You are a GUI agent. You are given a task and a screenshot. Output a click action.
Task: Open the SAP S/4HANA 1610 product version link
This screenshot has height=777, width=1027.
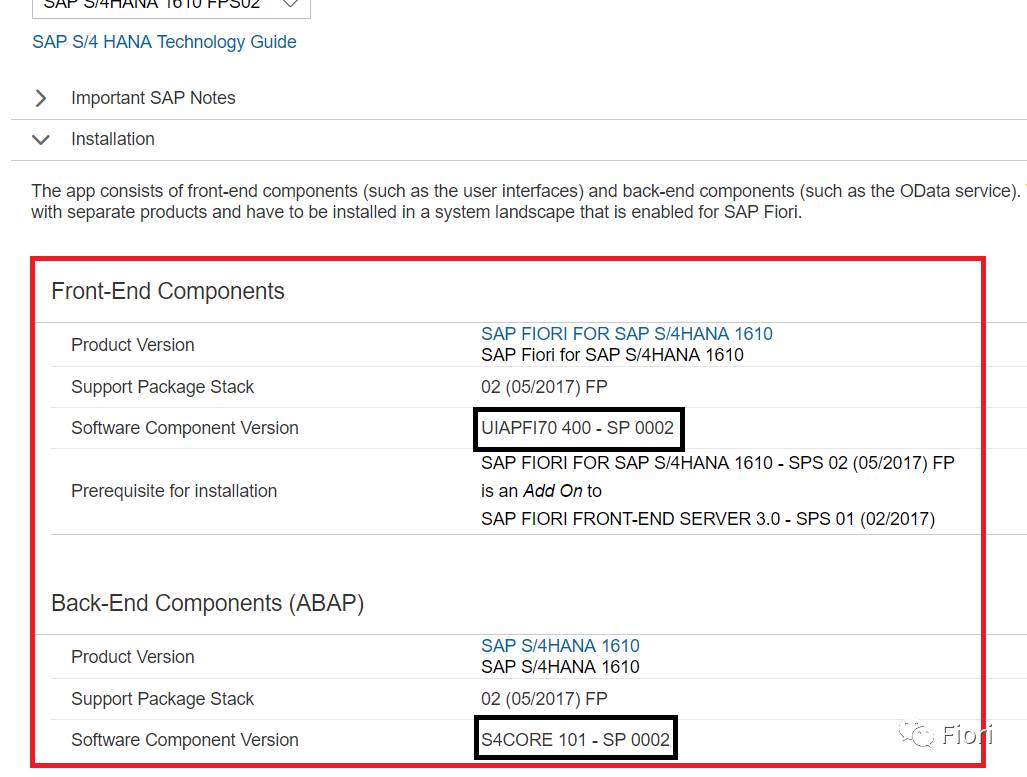coord(560,645)
